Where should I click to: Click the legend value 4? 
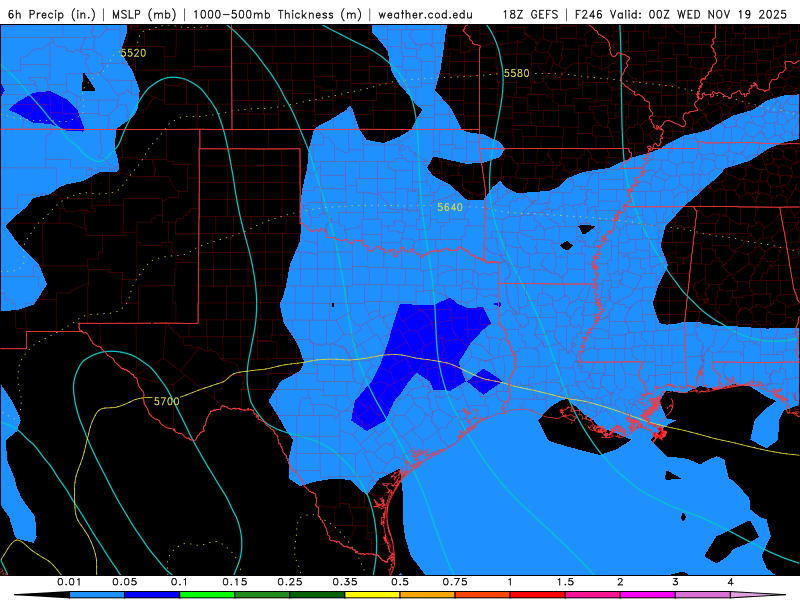point(730,582)
